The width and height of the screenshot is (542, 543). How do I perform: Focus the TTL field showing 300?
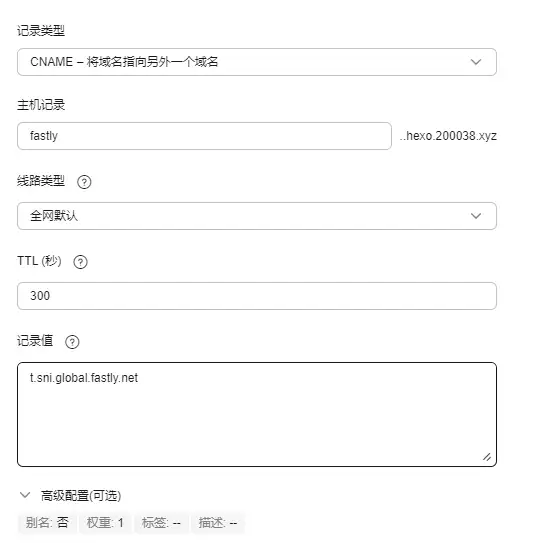pyautogui.click(x=257, y=296)
